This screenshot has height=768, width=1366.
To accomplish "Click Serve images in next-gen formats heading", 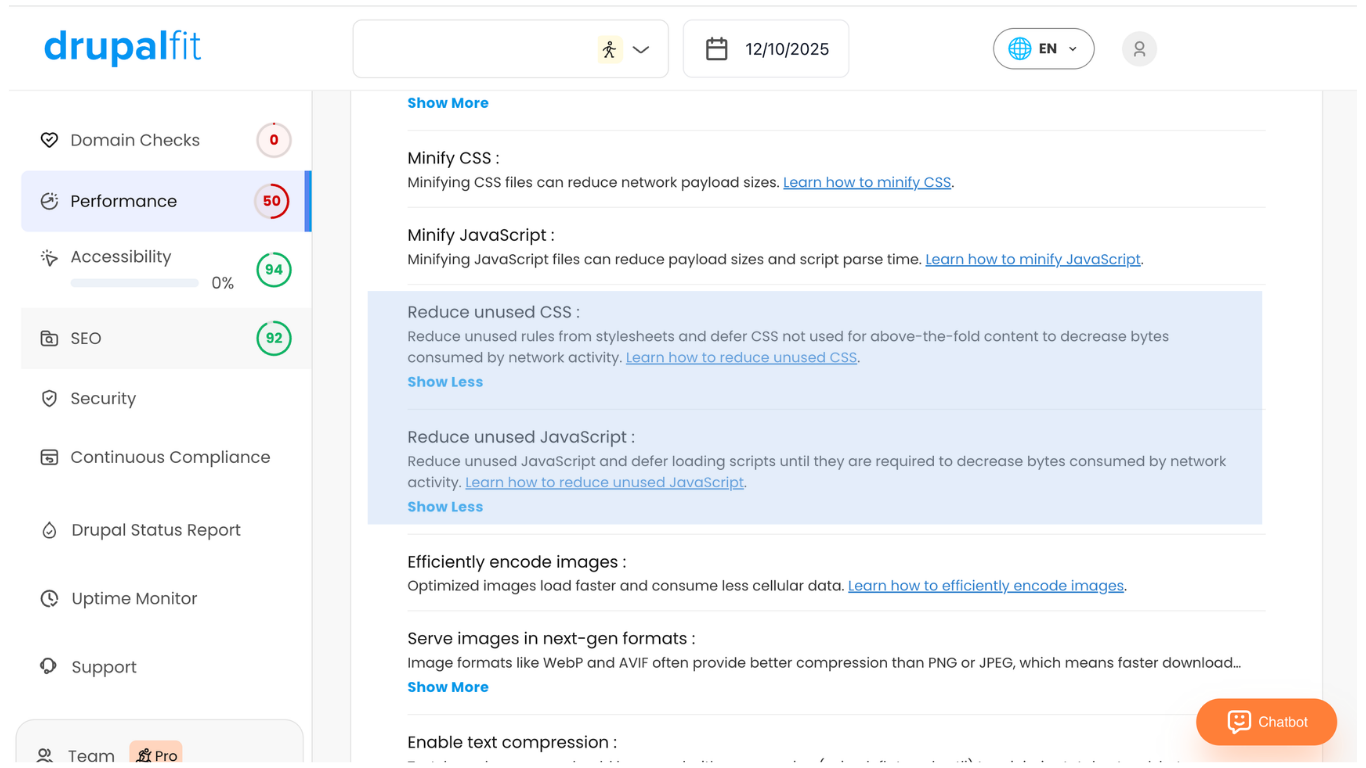I will 551,638.
